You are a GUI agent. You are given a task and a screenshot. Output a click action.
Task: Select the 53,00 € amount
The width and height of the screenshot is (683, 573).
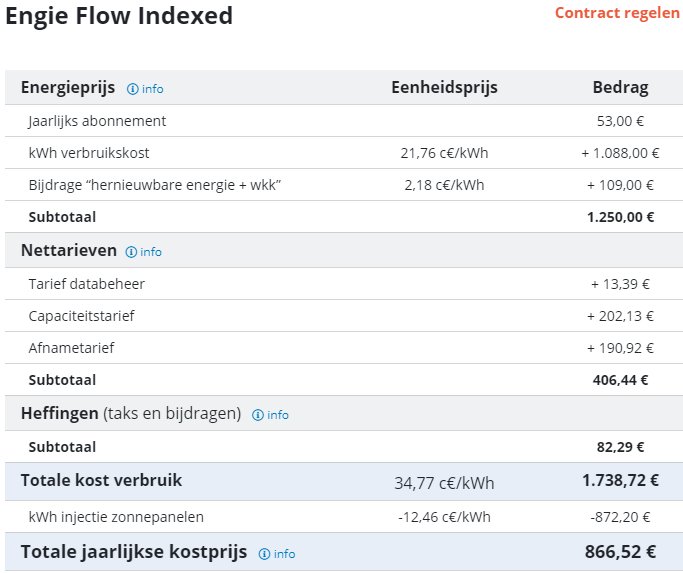pyautogui.click(x=620, y=121)
